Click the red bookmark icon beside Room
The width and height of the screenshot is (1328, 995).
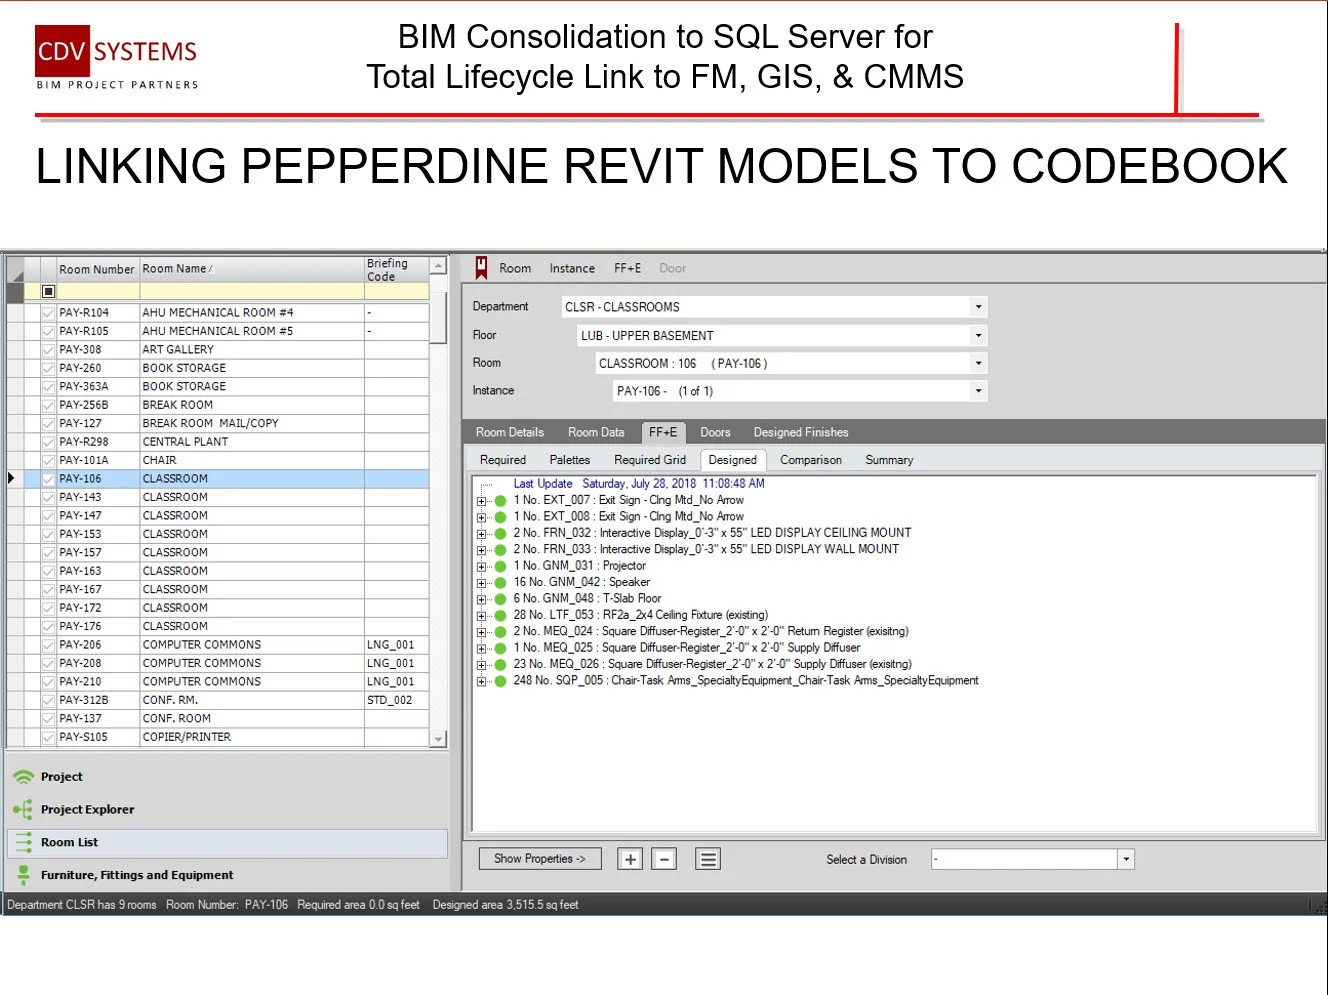[481, 268]
